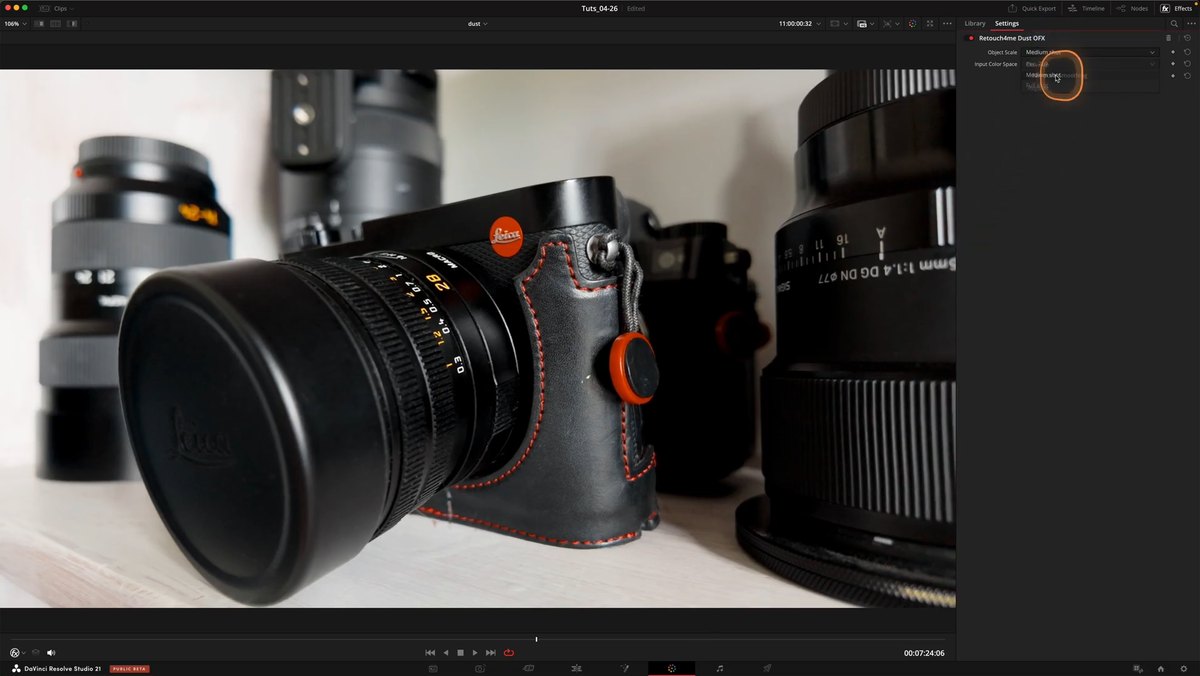This screenshot has width=1200, height=676.
Task: Search effects with magnifier icon
Action: pos(1174,23)
